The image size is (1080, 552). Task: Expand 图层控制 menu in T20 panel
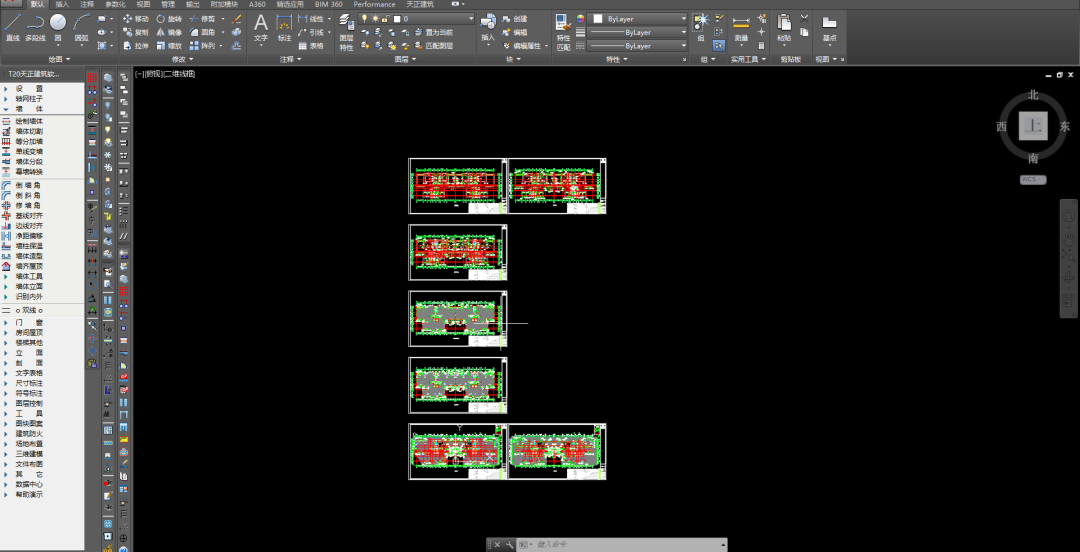tap(29, 403)
